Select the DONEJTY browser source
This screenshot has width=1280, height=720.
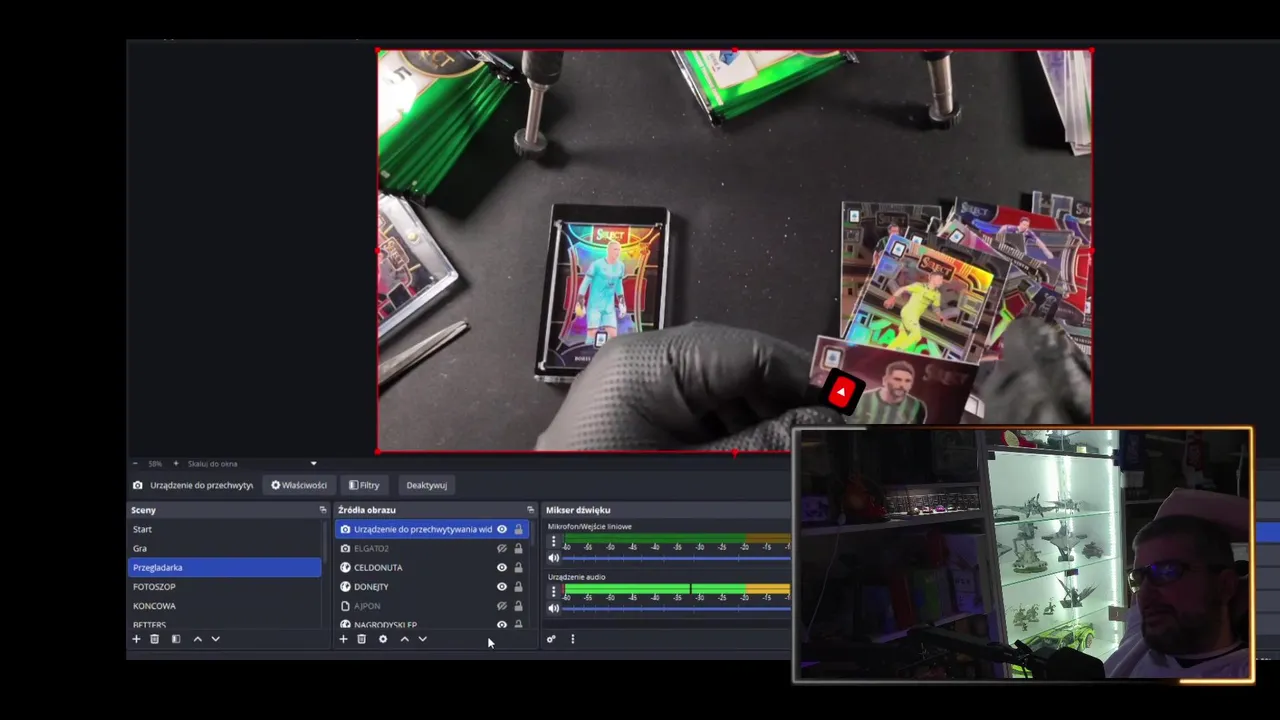(x=432, y=586)
